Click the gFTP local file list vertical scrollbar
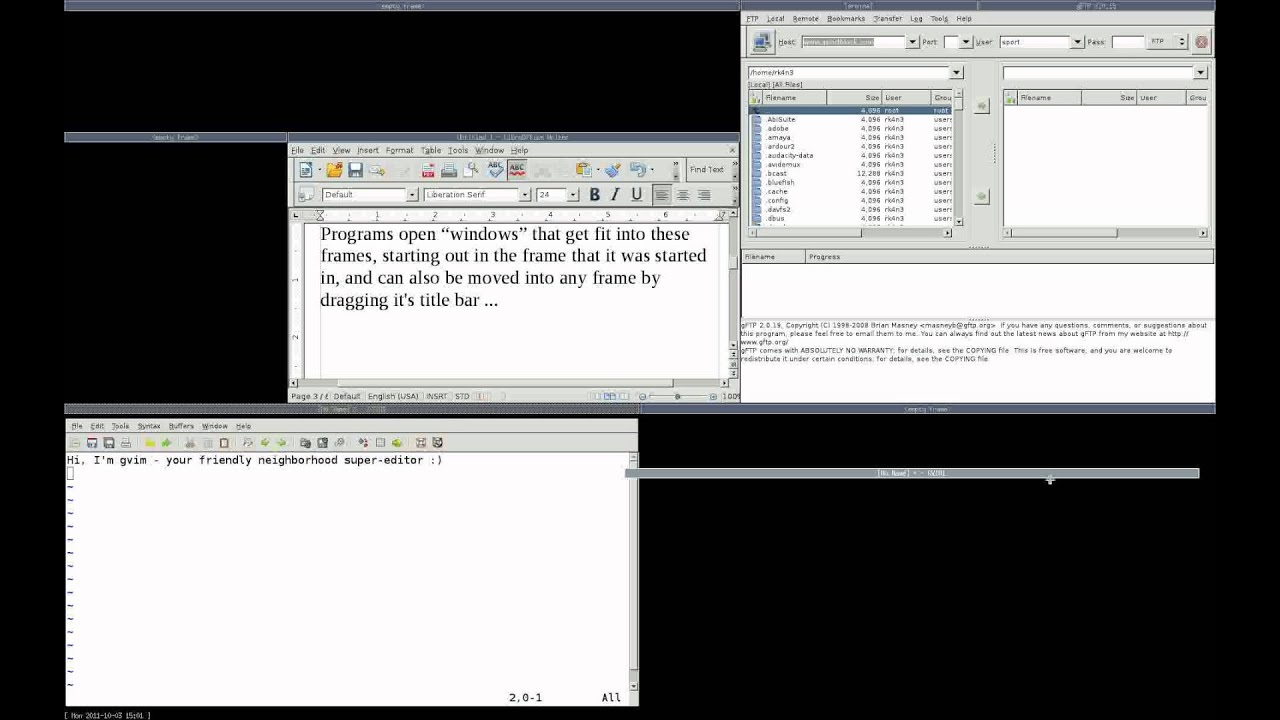Image resolution: width=1280 pixels, height=720 pixels. click(959, 160)
